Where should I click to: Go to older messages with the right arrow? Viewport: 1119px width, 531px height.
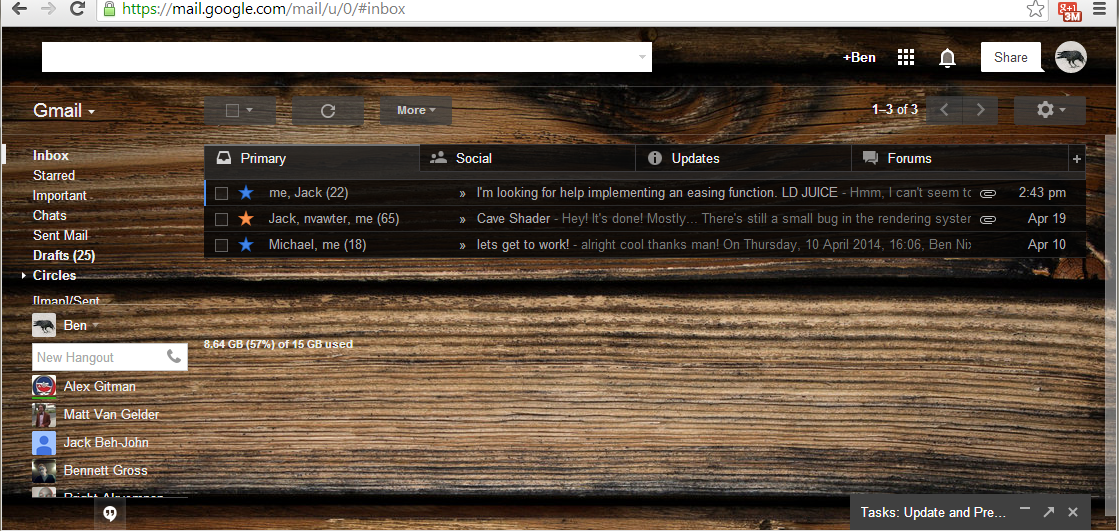[981, 110]
